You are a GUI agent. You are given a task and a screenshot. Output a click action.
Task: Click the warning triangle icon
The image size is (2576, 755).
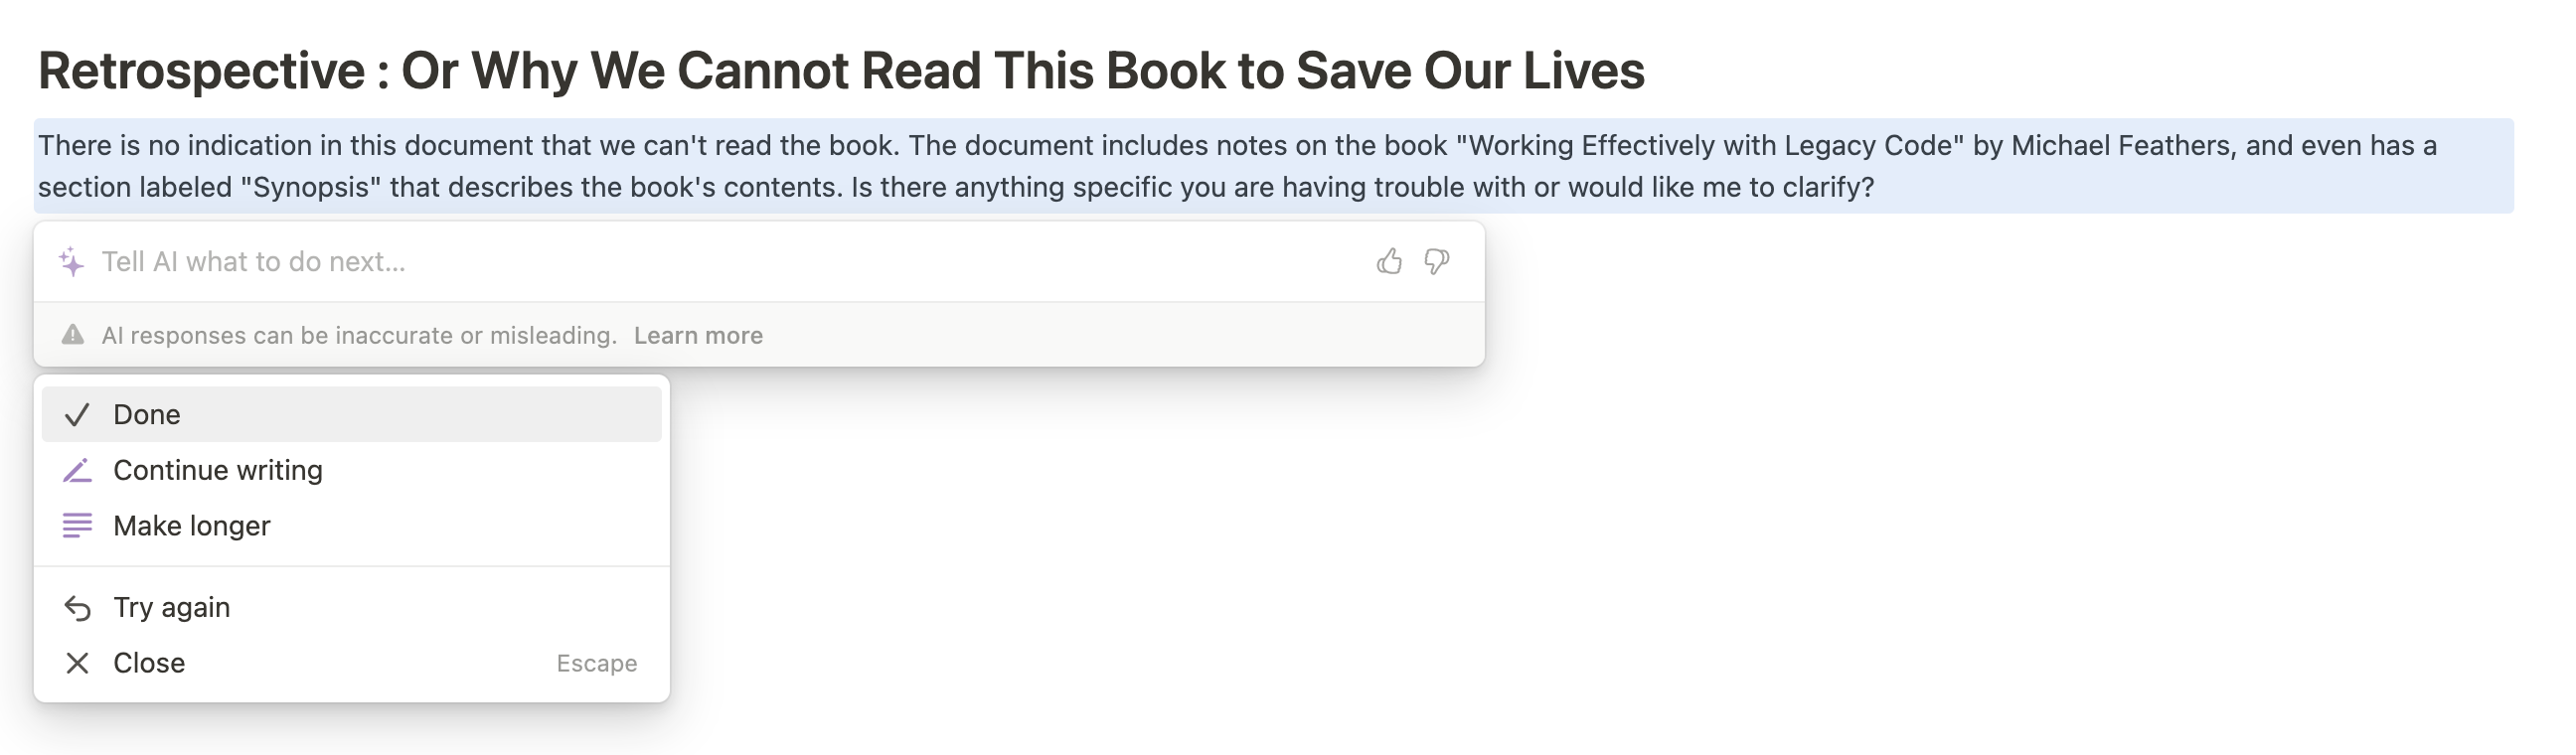coord(72,335)
